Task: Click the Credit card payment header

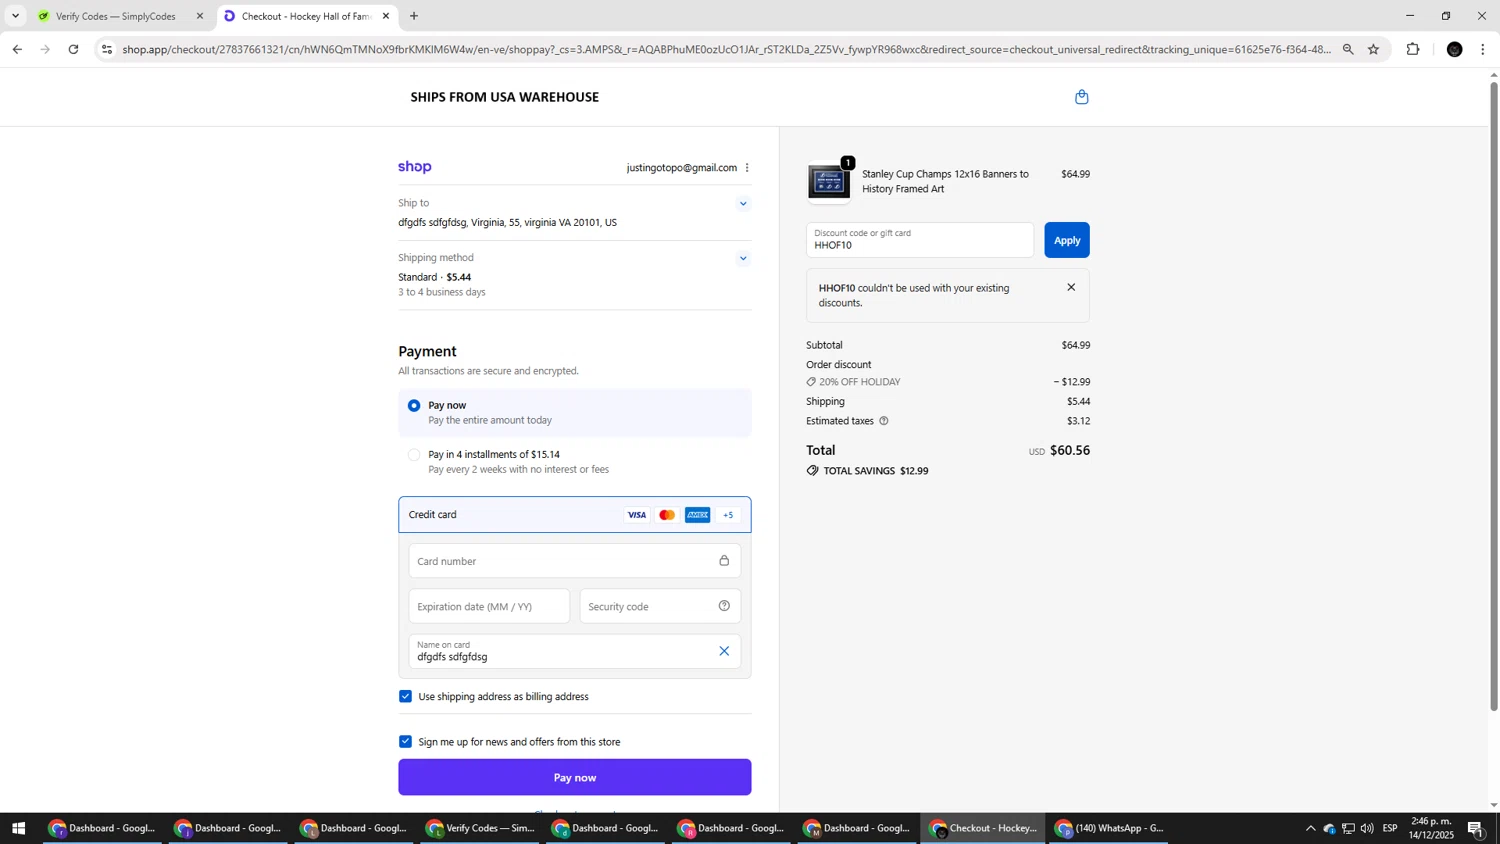Action: (x=575, y=515)
